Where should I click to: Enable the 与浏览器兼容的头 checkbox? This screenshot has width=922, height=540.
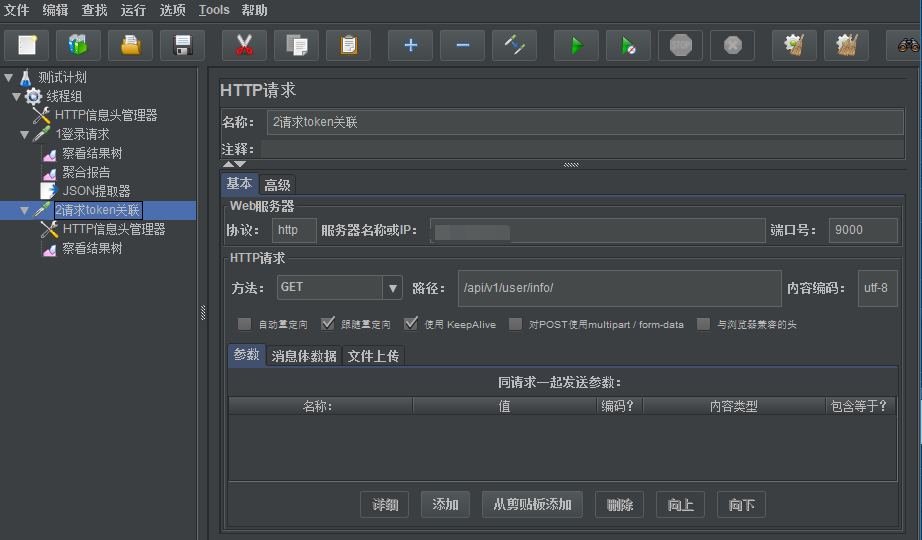point(703,324)
